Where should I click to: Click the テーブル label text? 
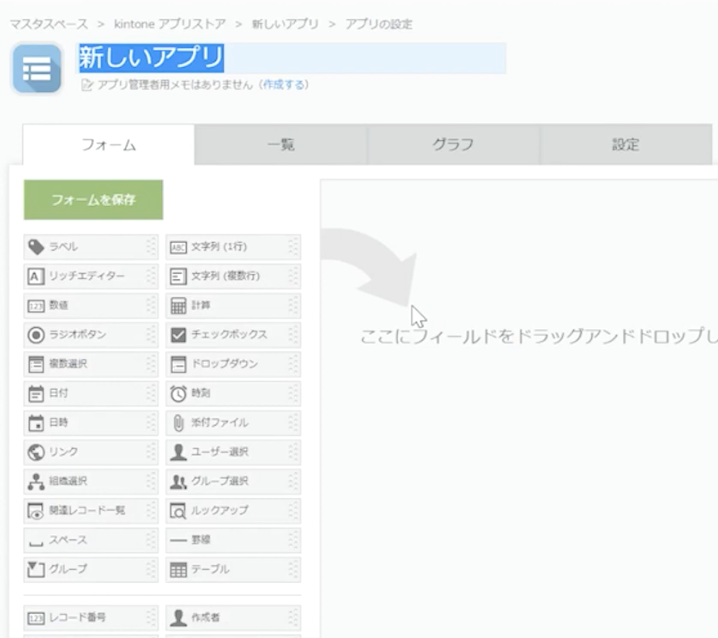pyautogui.click(x=210, y=569)
